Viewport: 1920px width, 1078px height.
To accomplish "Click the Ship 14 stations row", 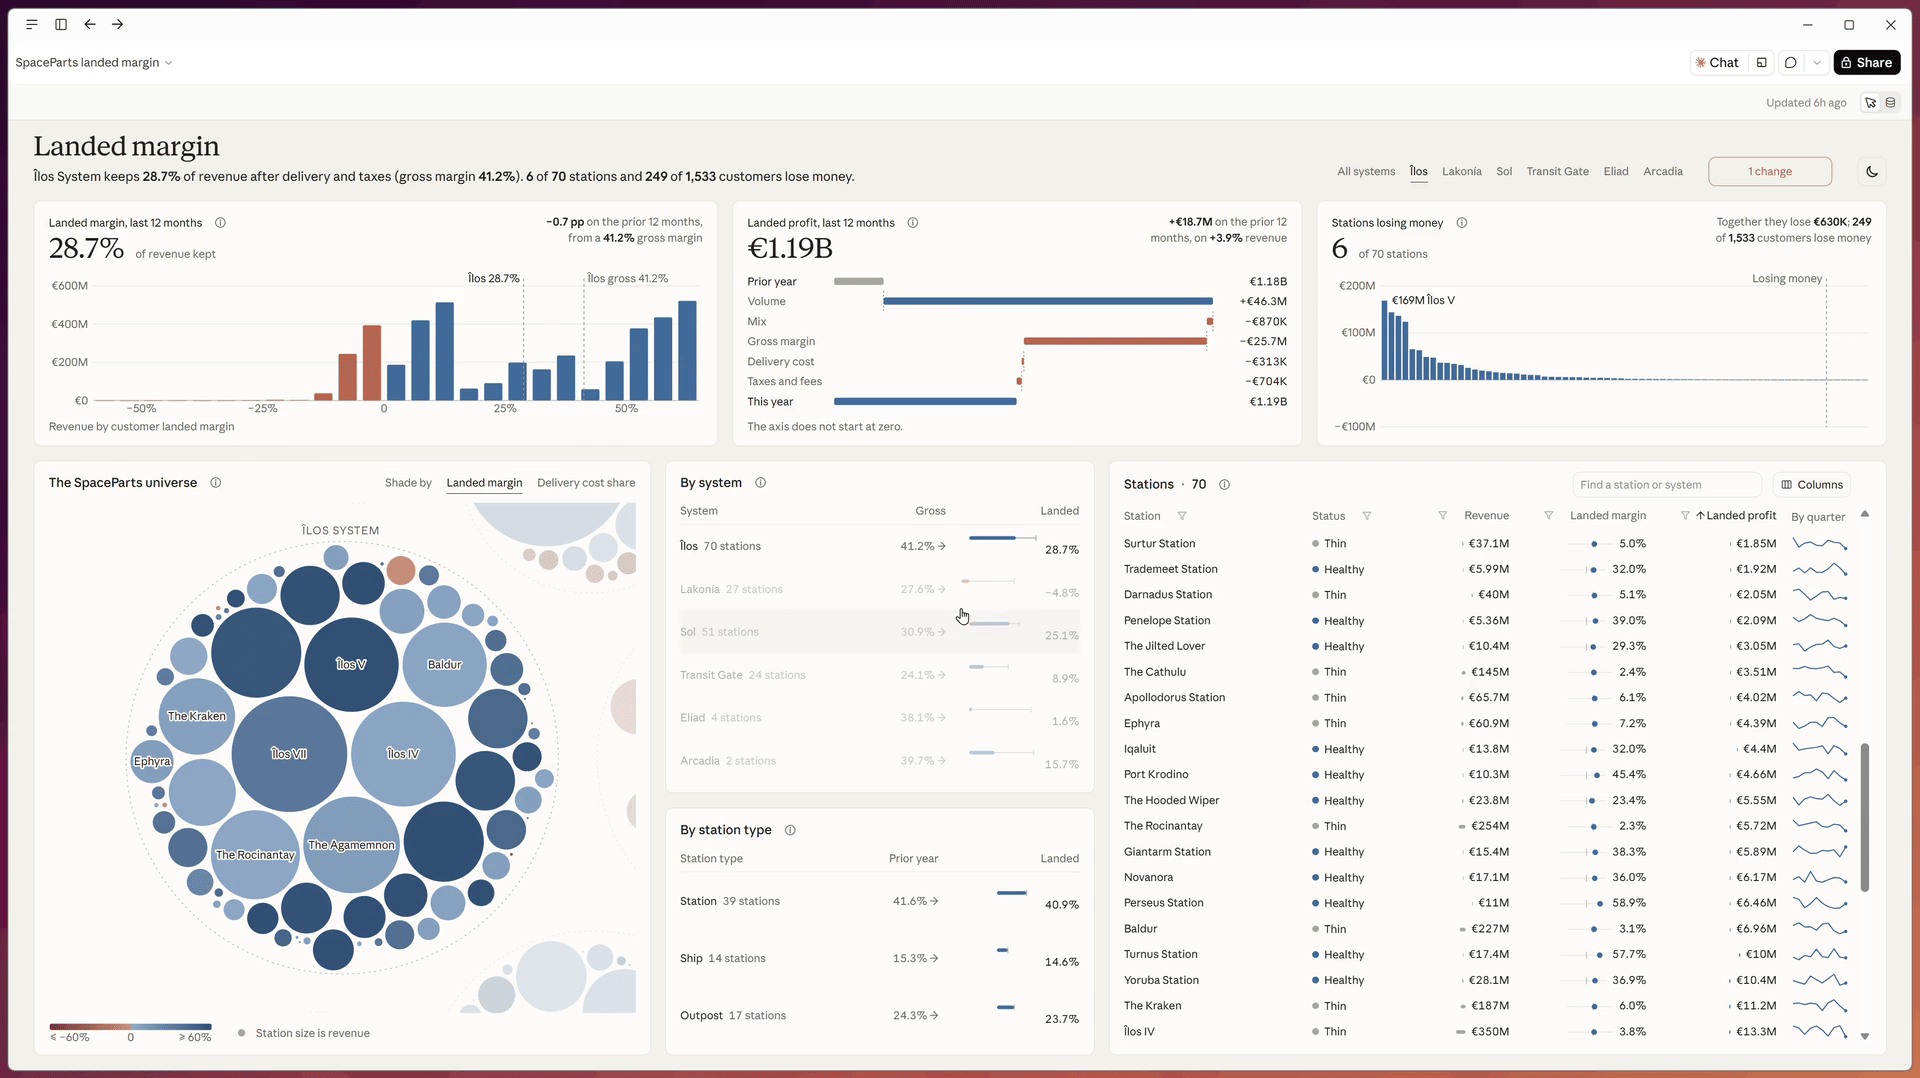I will (879, 958).
